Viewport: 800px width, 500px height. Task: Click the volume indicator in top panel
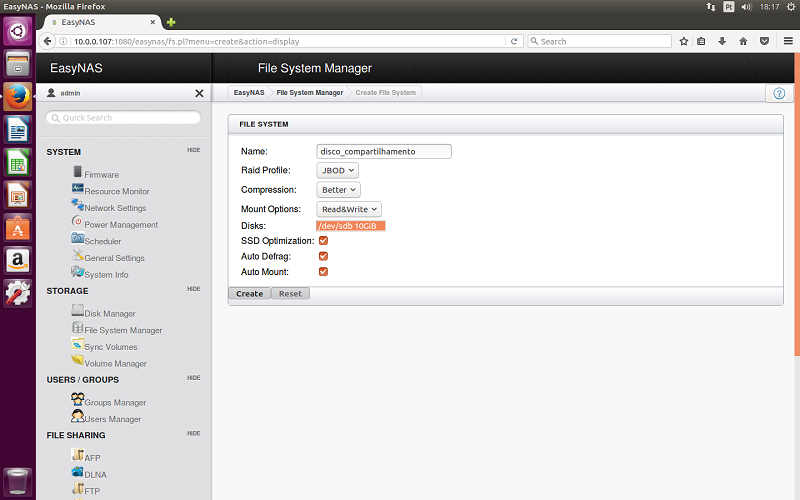pyautogui.click(x=746, y=7)
